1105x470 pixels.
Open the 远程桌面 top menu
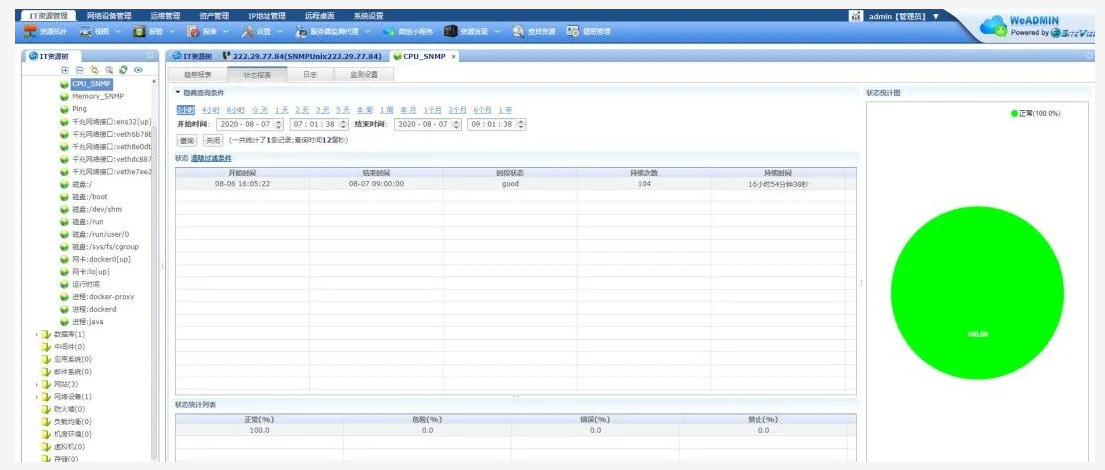[x=319, y=16]
